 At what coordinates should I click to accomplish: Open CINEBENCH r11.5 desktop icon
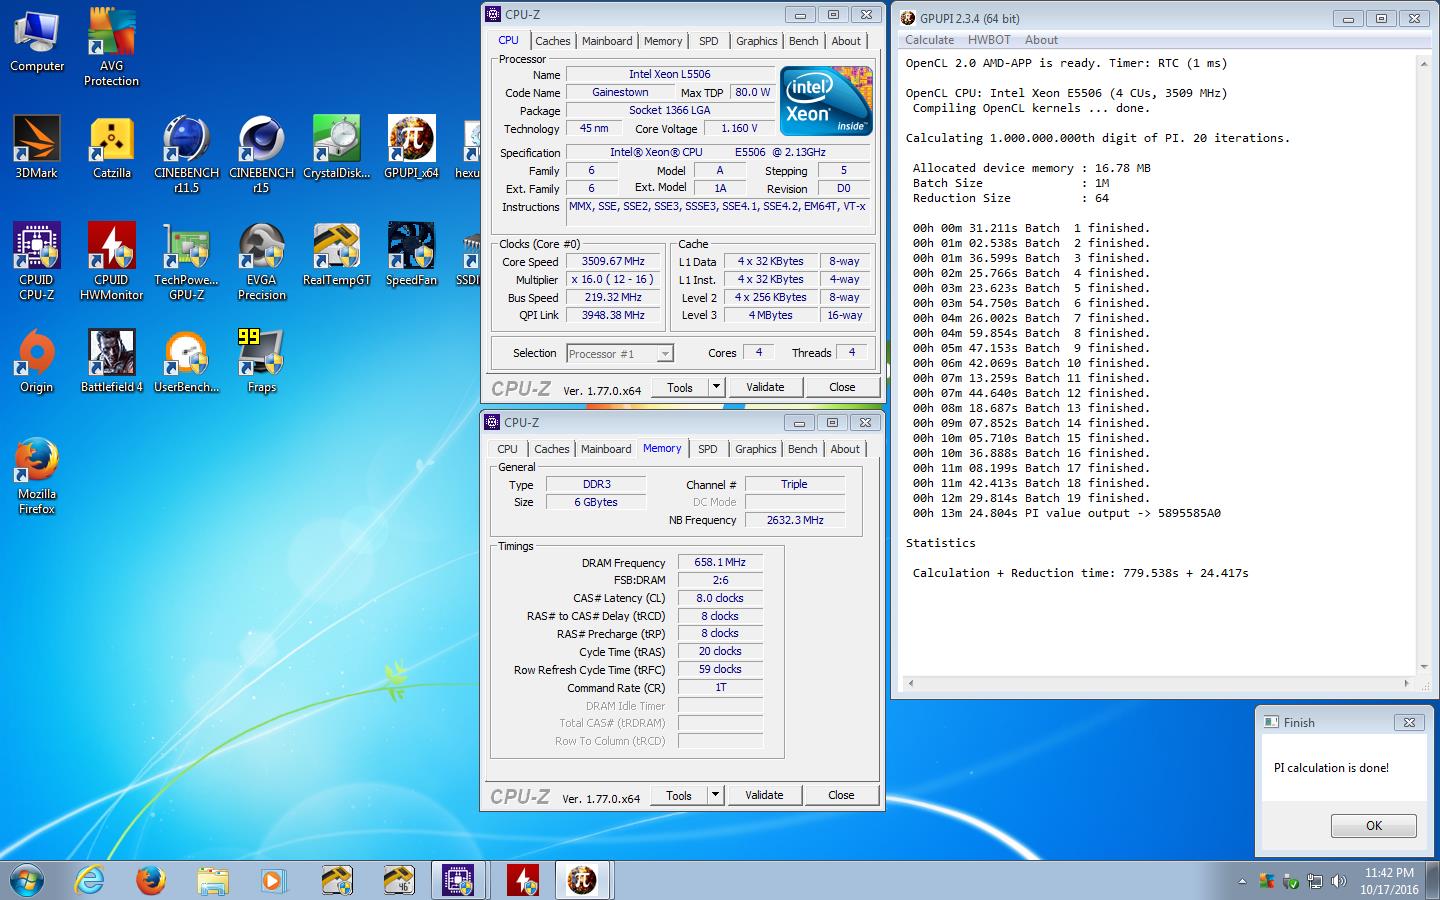tap(186, 154)
